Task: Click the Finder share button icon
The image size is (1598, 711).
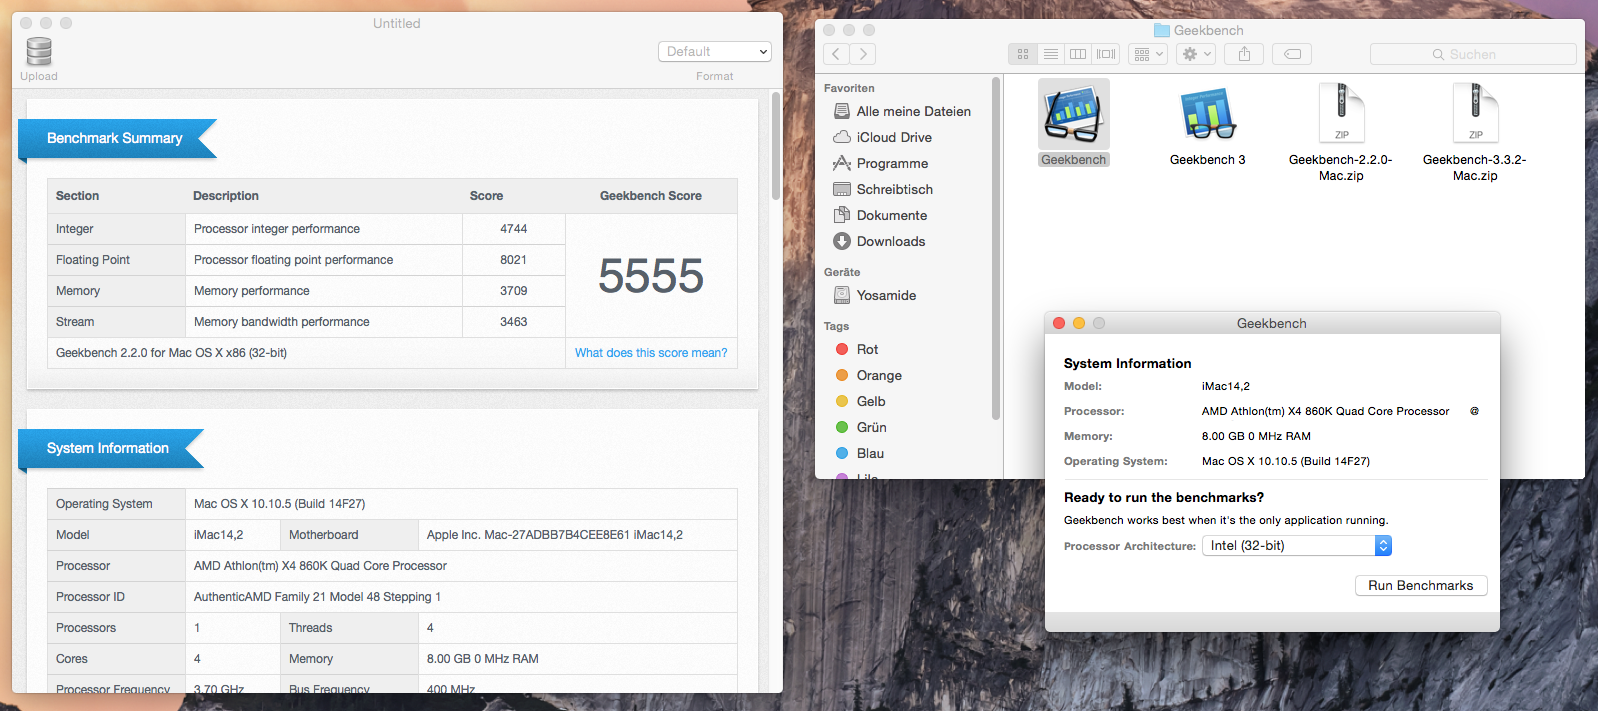Action: 1244,54
